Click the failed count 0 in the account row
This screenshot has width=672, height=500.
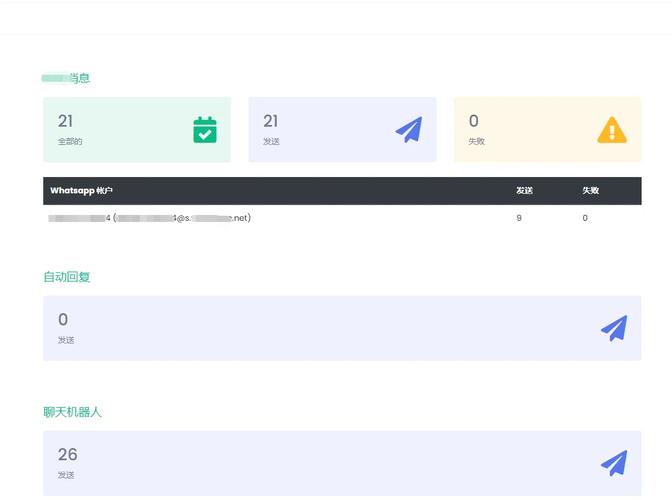[x=585, y=217]
